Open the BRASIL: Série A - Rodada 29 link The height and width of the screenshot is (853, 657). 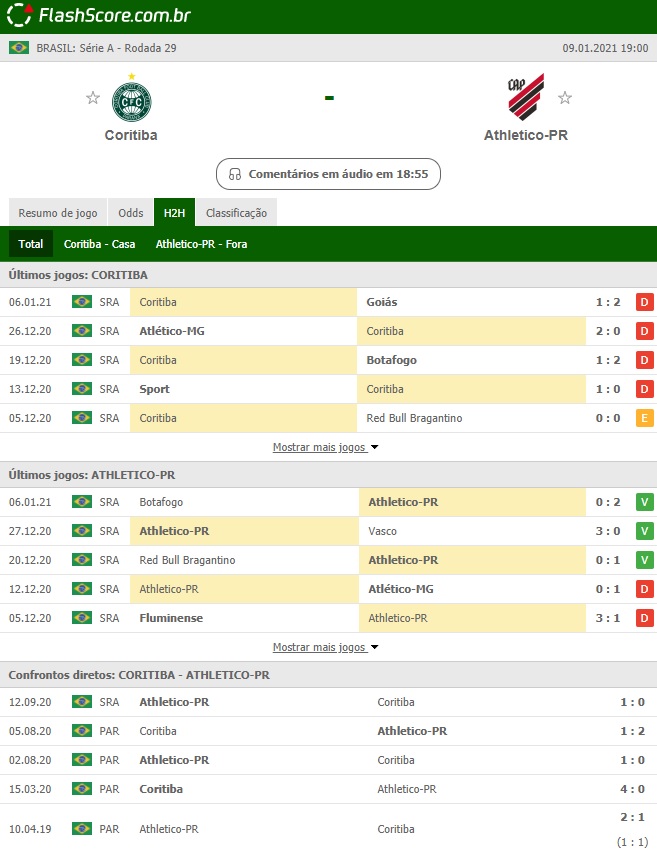pos(107,48)
